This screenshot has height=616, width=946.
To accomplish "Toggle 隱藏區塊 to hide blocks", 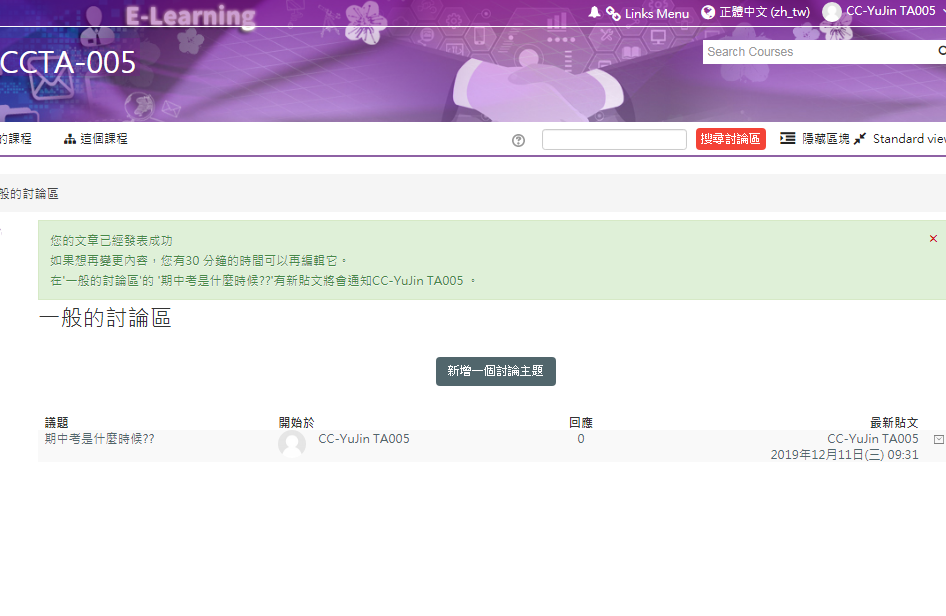I will pyautogui.click(x=814, y=139).
